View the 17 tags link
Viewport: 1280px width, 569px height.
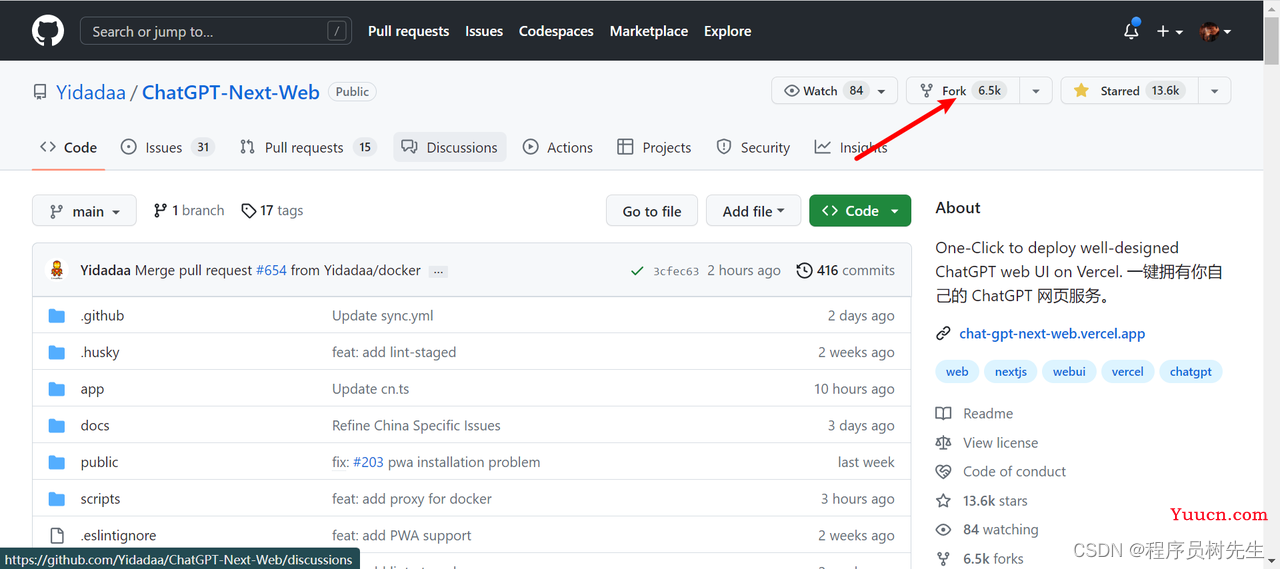coord(272,211)
